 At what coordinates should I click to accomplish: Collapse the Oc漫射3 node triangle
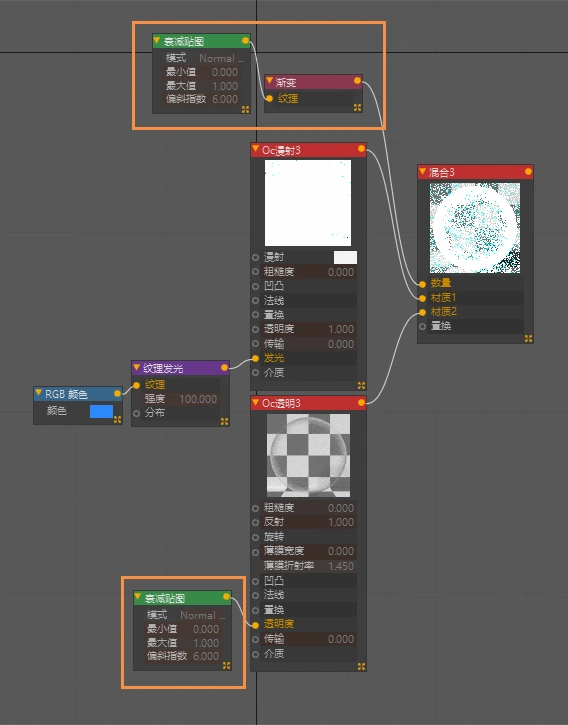click(255, 149)
